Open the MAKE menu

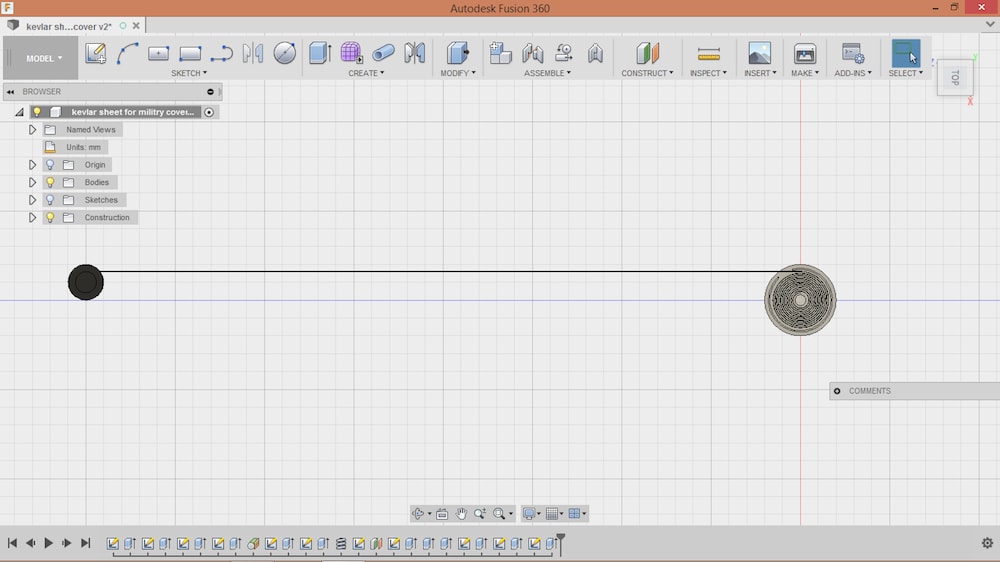(805, 73)
